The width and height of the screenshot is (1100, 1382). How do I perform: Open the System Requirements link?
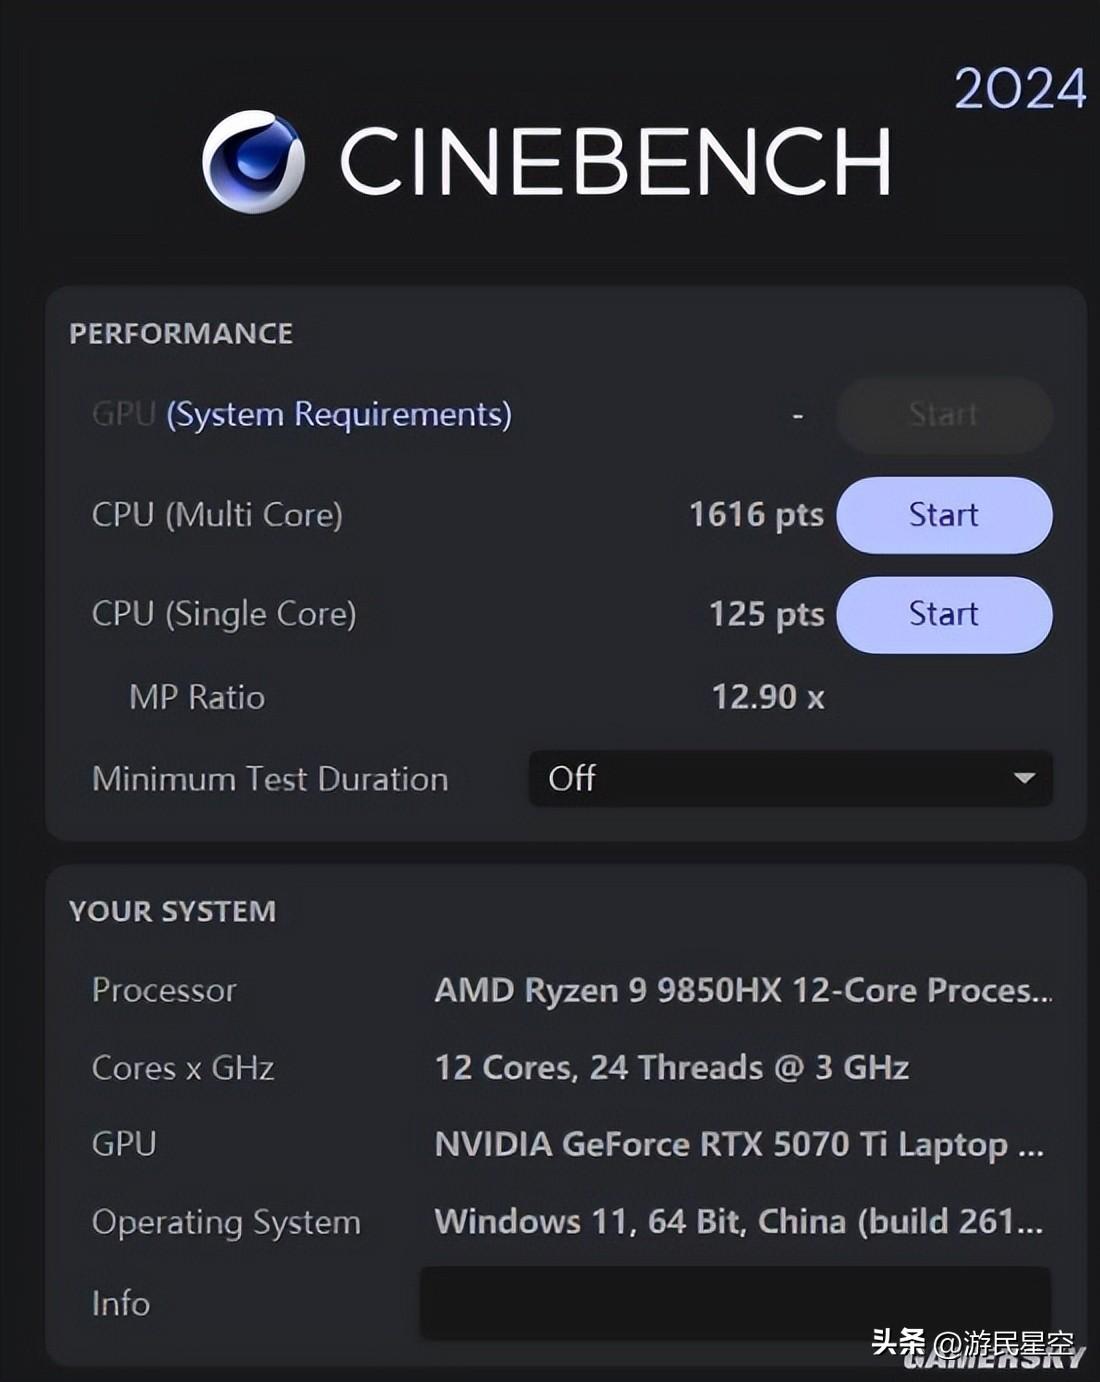[339, 414]
